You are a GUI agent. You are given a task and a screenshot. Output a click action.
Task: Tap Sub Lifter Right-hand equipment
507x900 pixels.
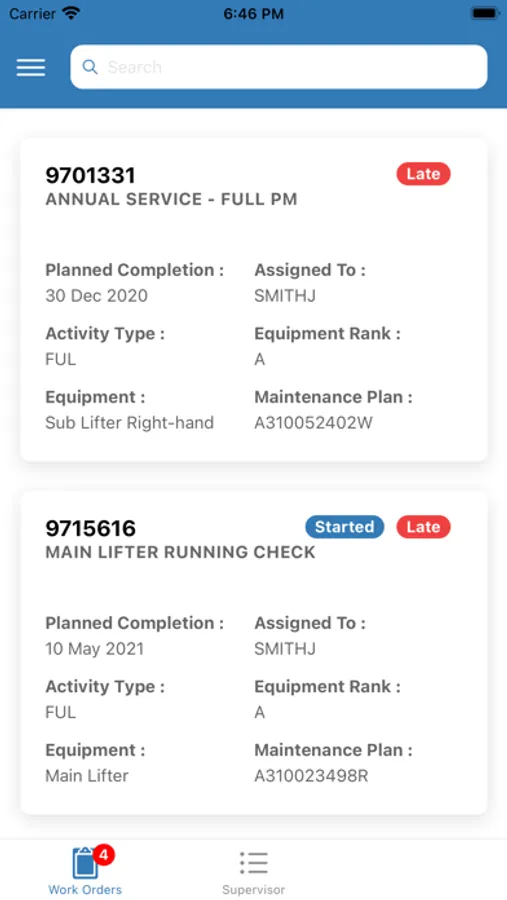click(130, 423)
